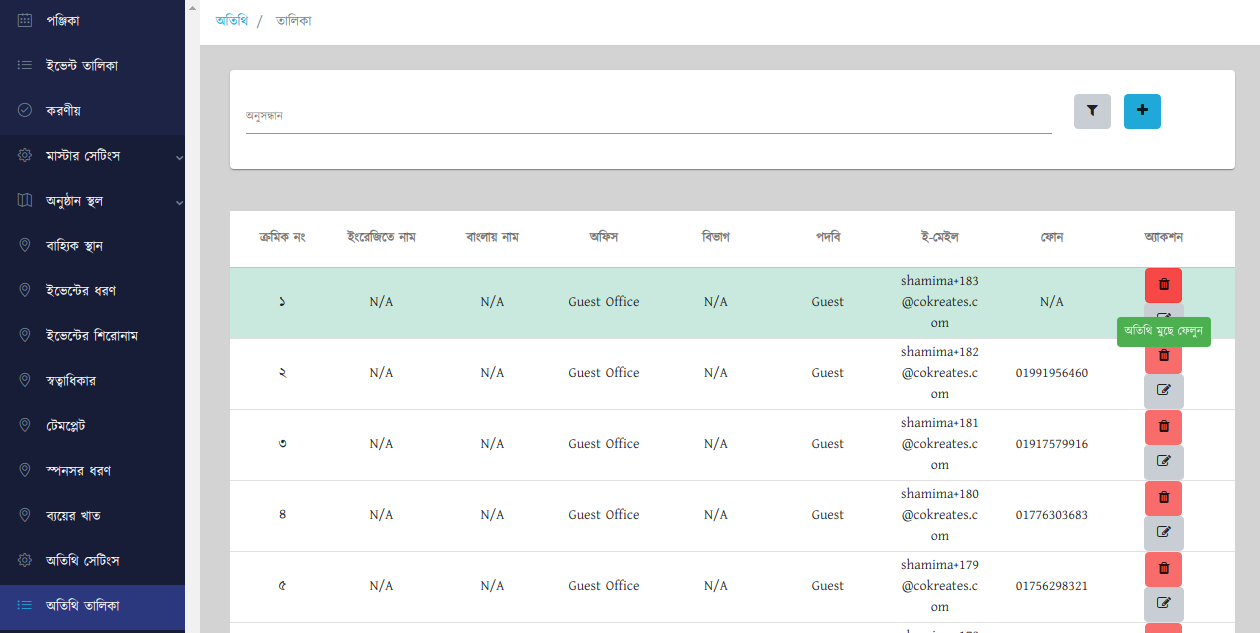
Task: Select the active অতিথি তালিকা menu item
Action: 92,606
